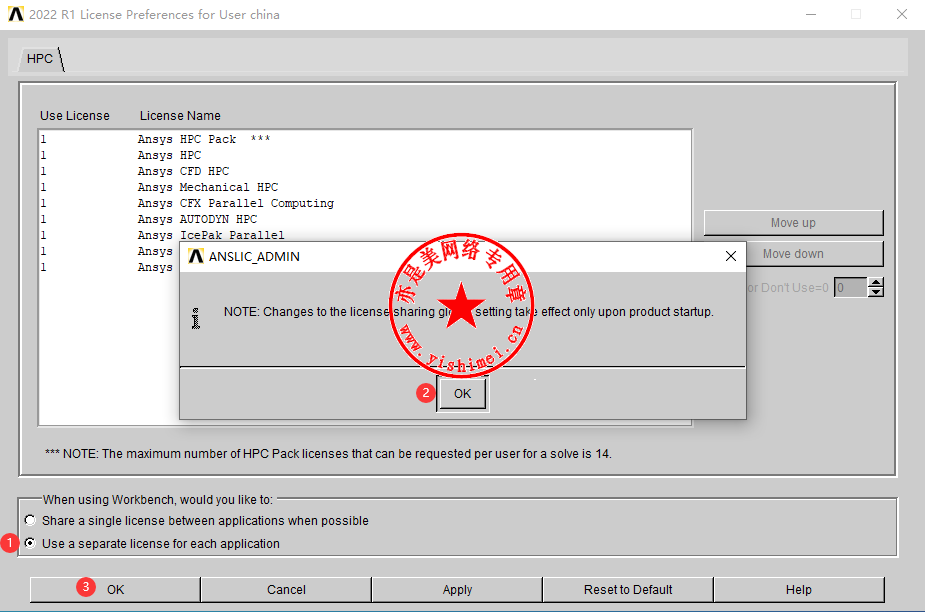Viewport: 925px width, 612px height.
Task: Decrease the Use/Don't Use value with the down arrow
Action: tap(876, 292)
